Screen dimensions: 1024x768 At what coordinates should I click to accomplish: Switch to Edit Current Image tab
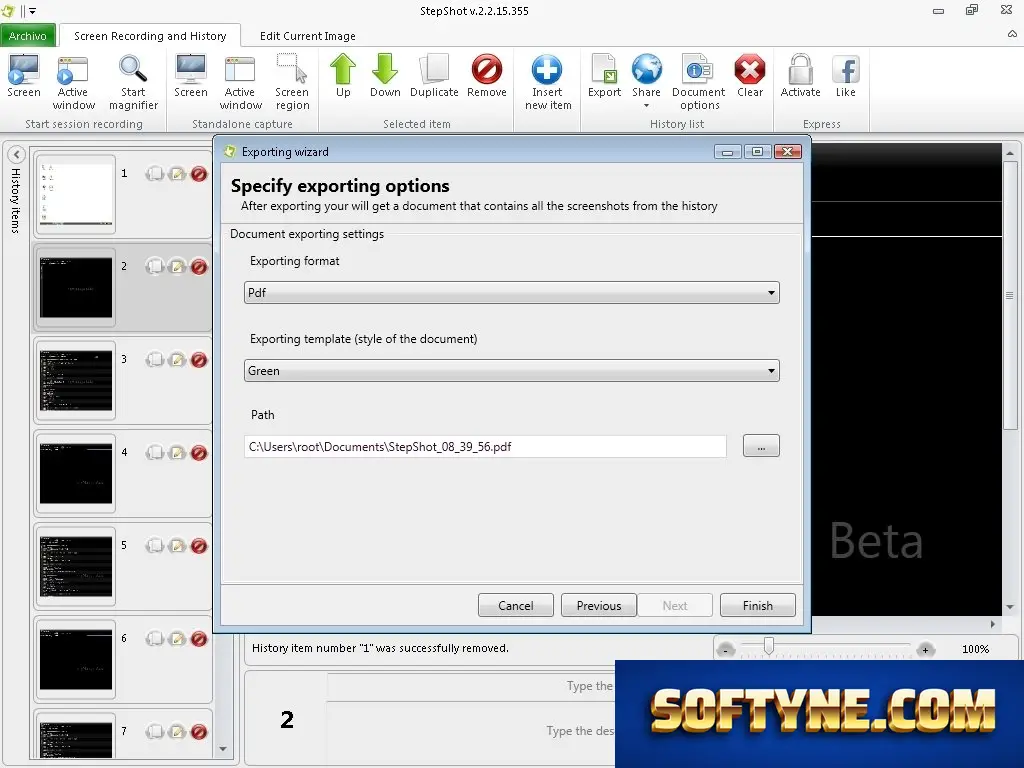308,36
